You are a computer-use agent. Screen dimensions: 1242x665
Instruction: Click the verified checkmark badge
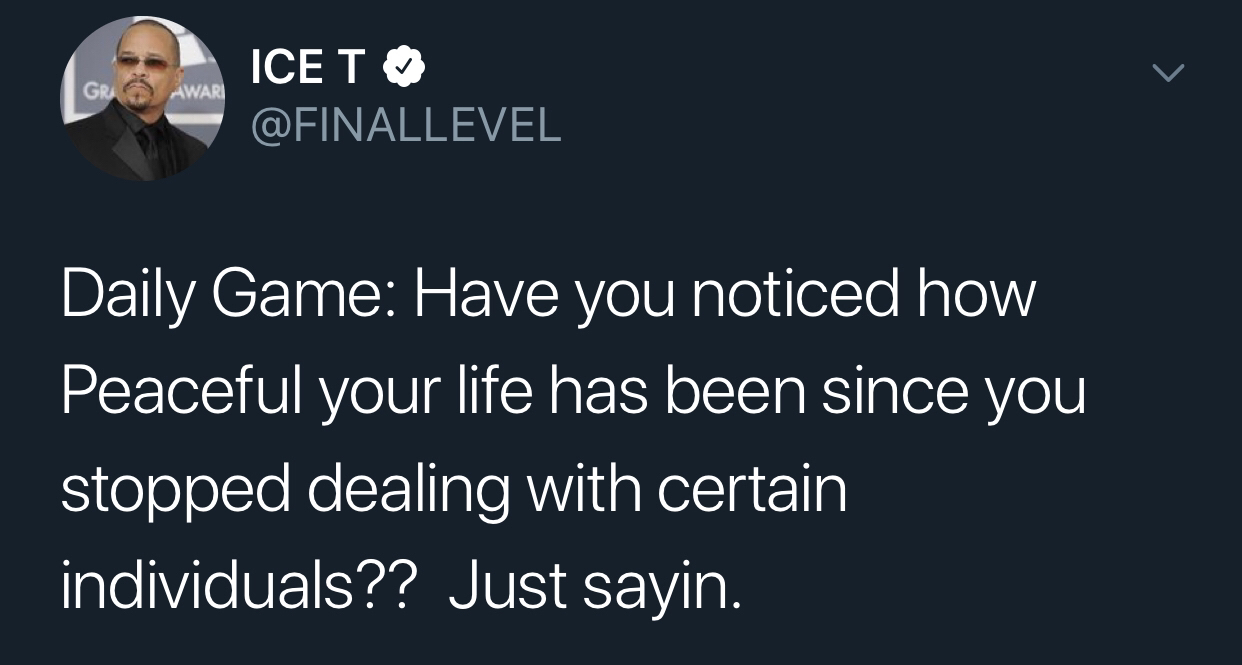tap(405, 69)
